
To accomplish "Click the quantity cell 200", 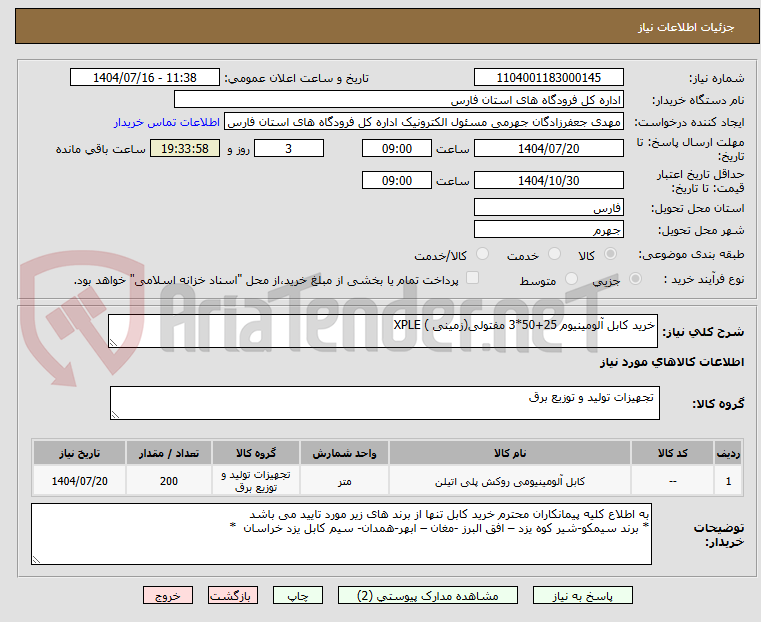I will point(168,481).
